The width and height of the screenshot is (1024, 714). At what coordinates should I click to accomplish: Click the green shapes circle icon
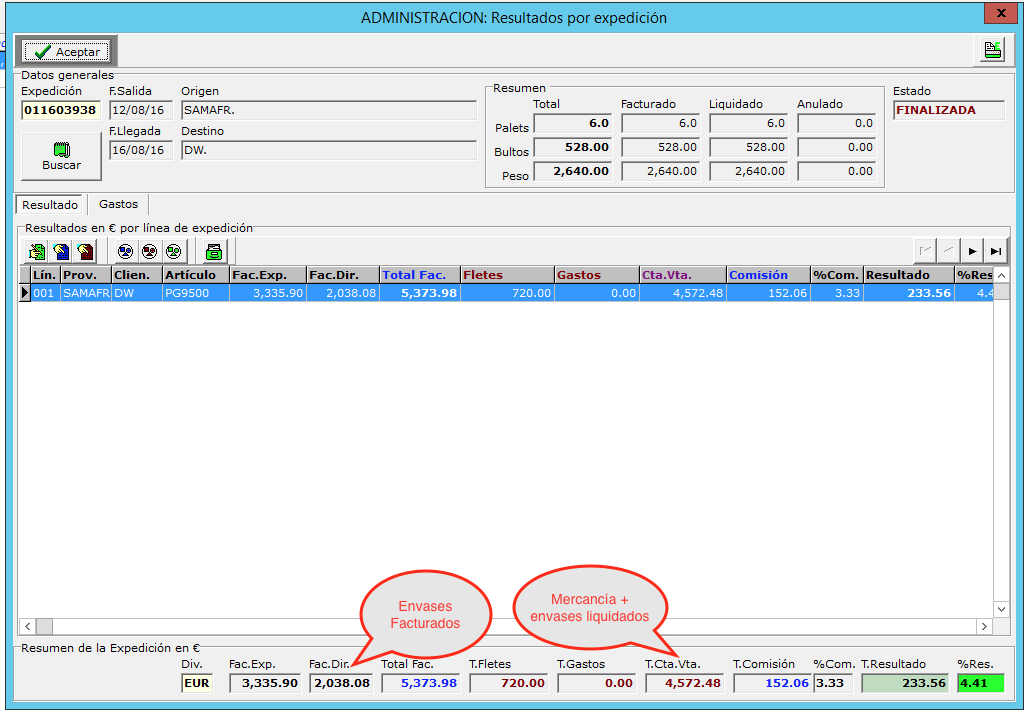173,251
